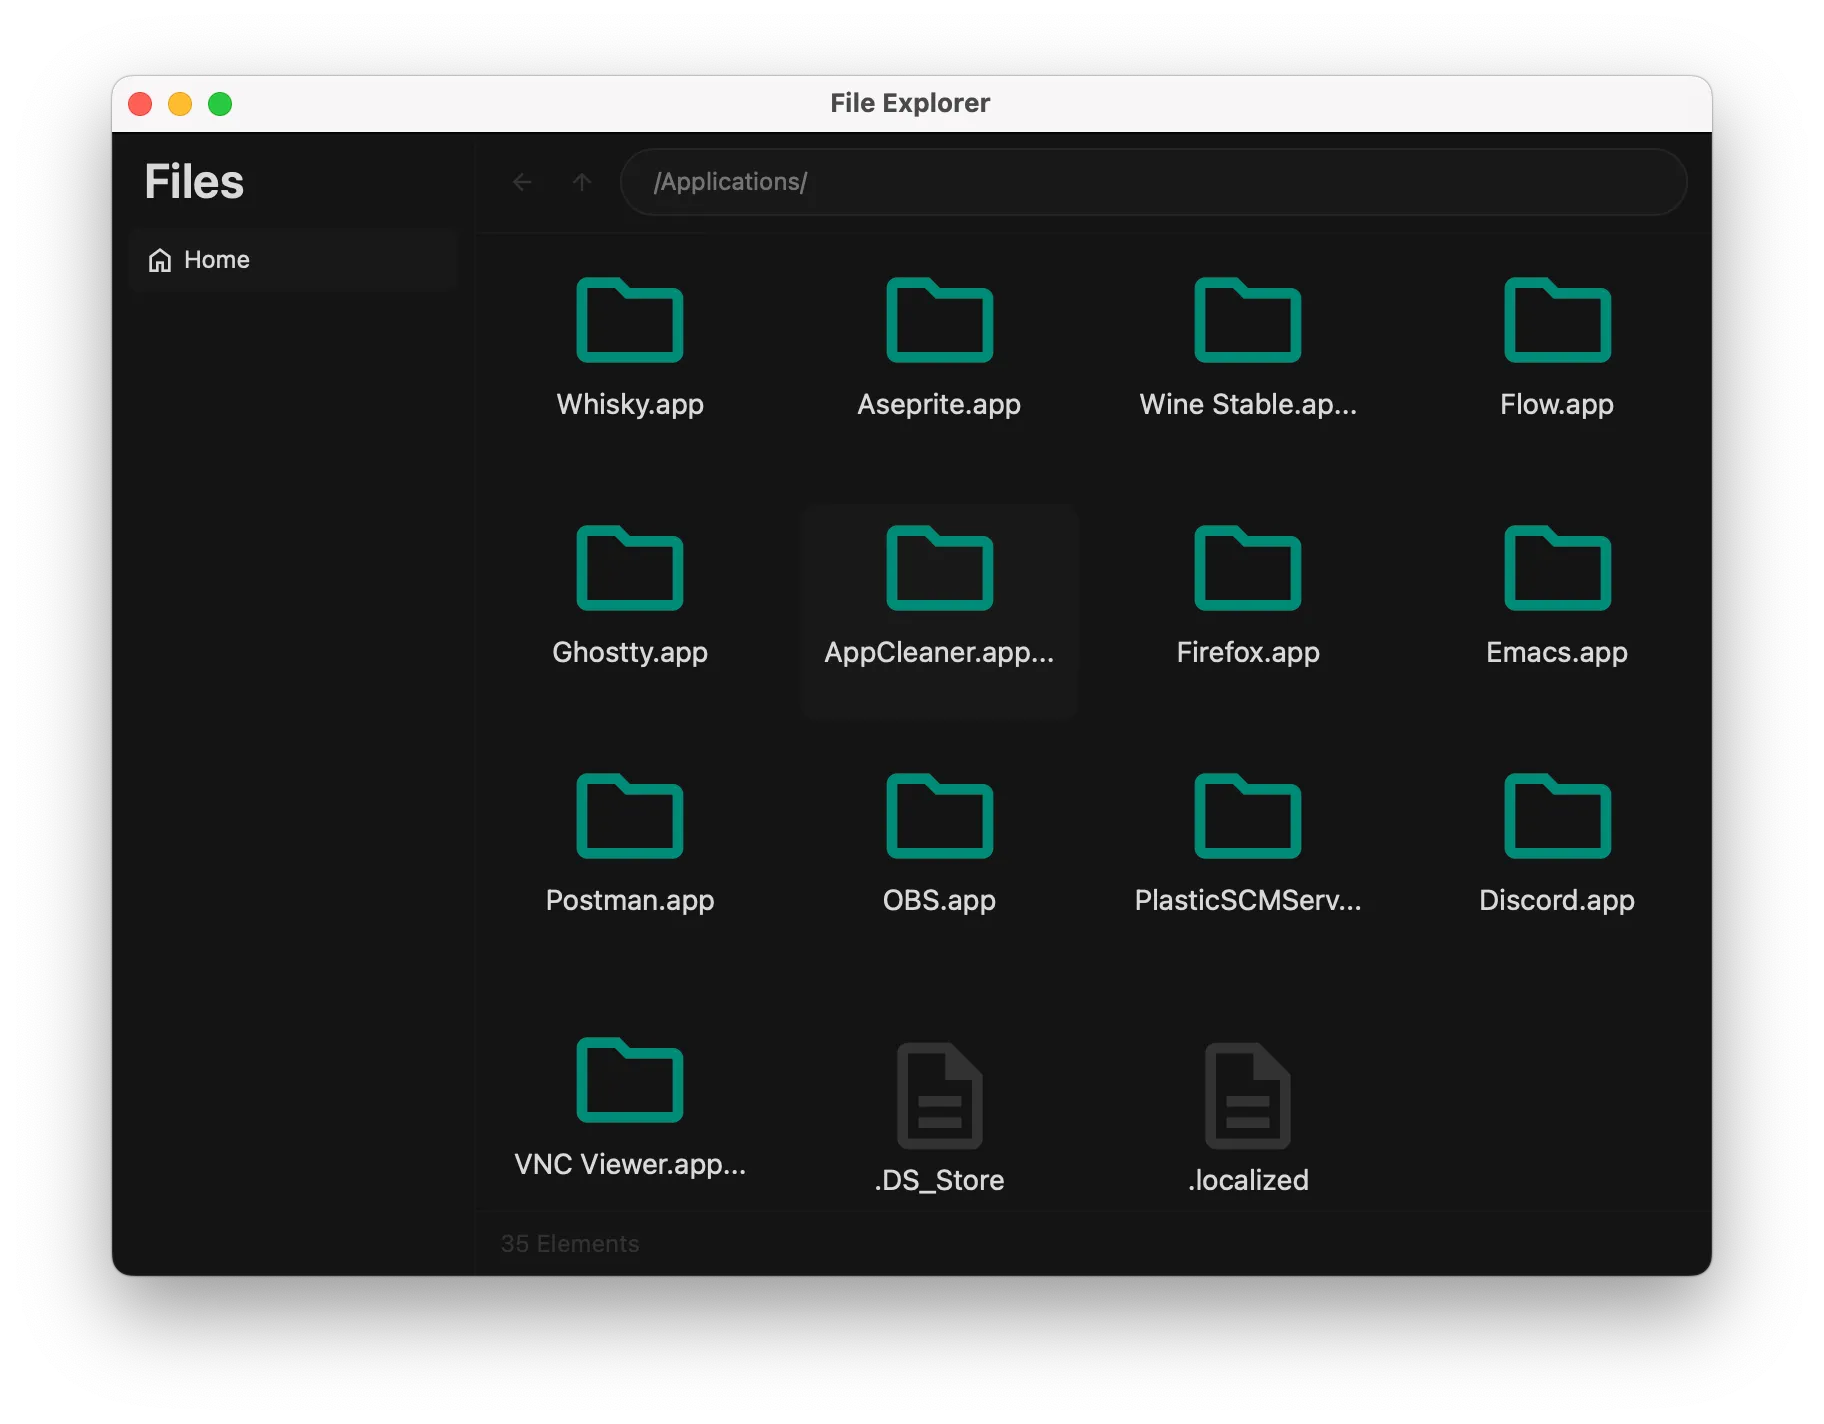
Task: Click the Home sidebar entry
Action: tap(294, 260)
